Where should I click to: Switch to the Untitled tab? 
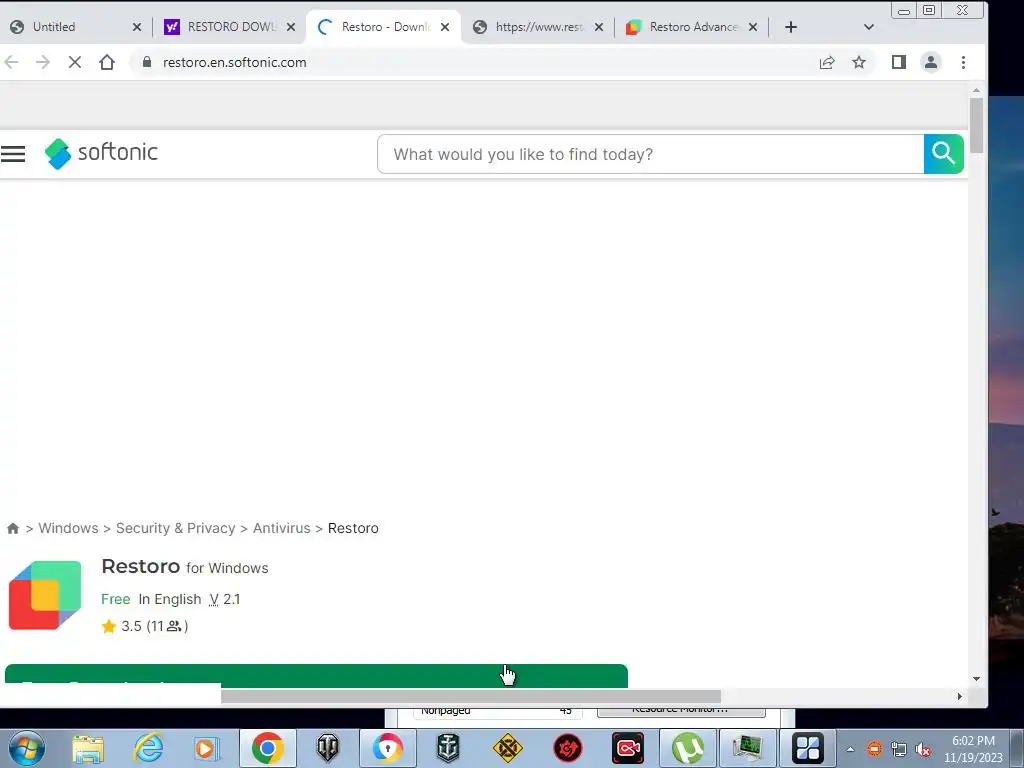click(73, 27)
